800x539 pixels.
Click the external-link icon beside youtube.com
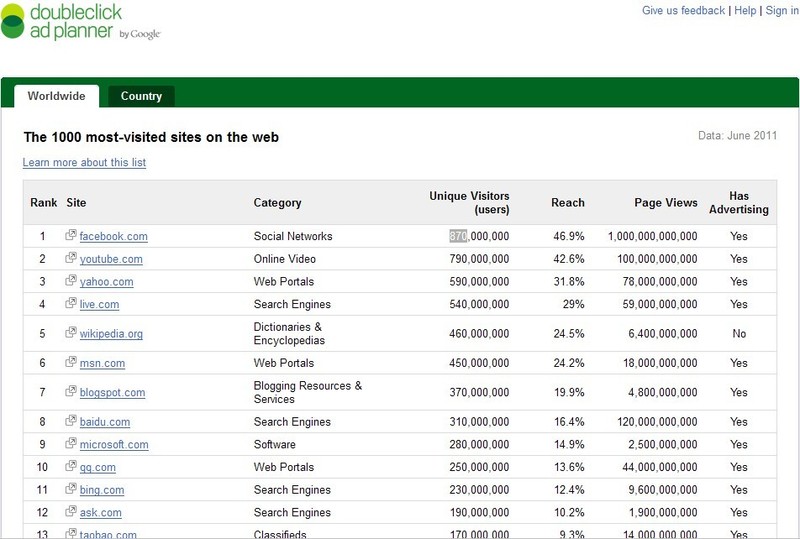[71, 259]
